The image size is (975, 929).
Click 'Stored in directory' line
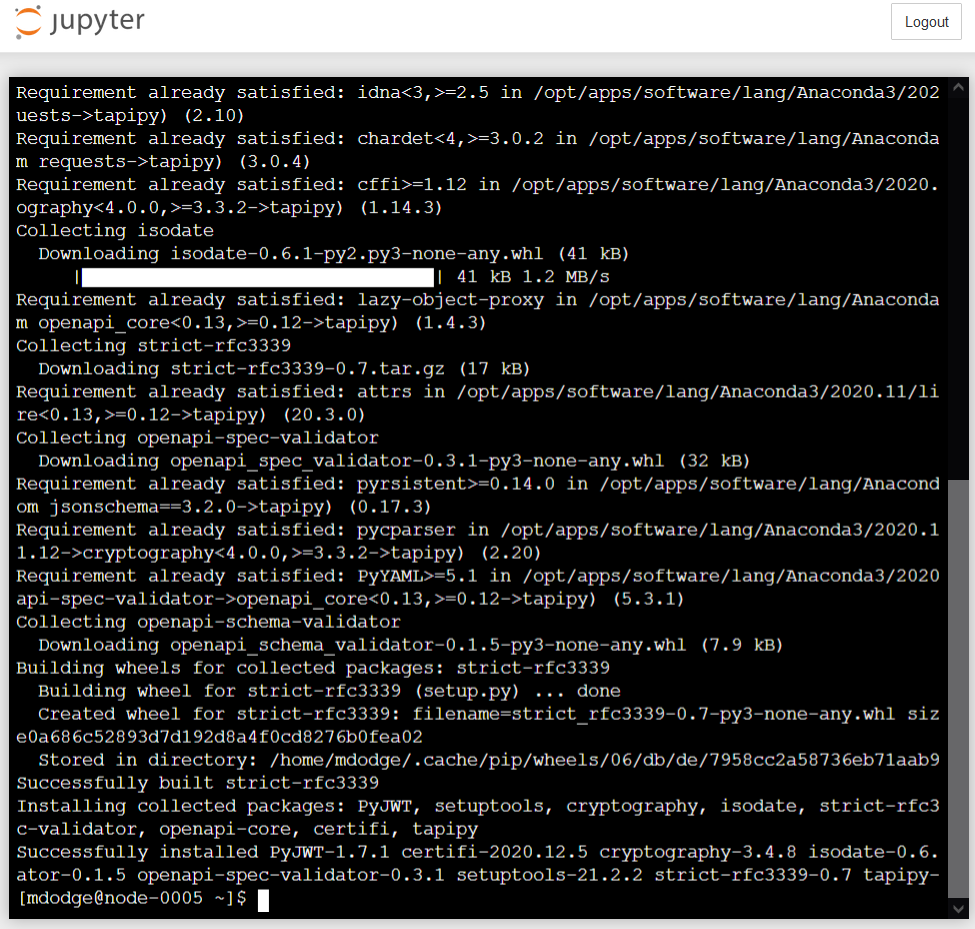coord(489,760)
